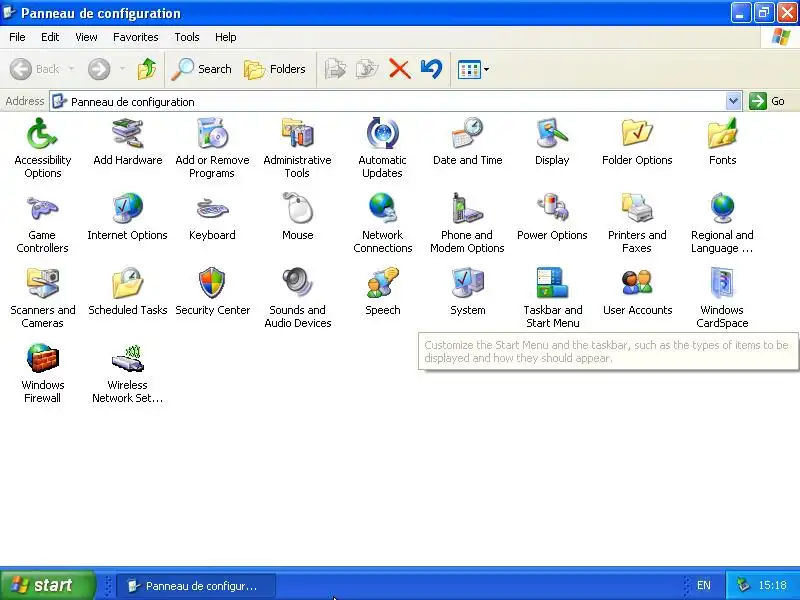Click the Forward arrow button
Screen dimensions: 800x600
(99, 69)
